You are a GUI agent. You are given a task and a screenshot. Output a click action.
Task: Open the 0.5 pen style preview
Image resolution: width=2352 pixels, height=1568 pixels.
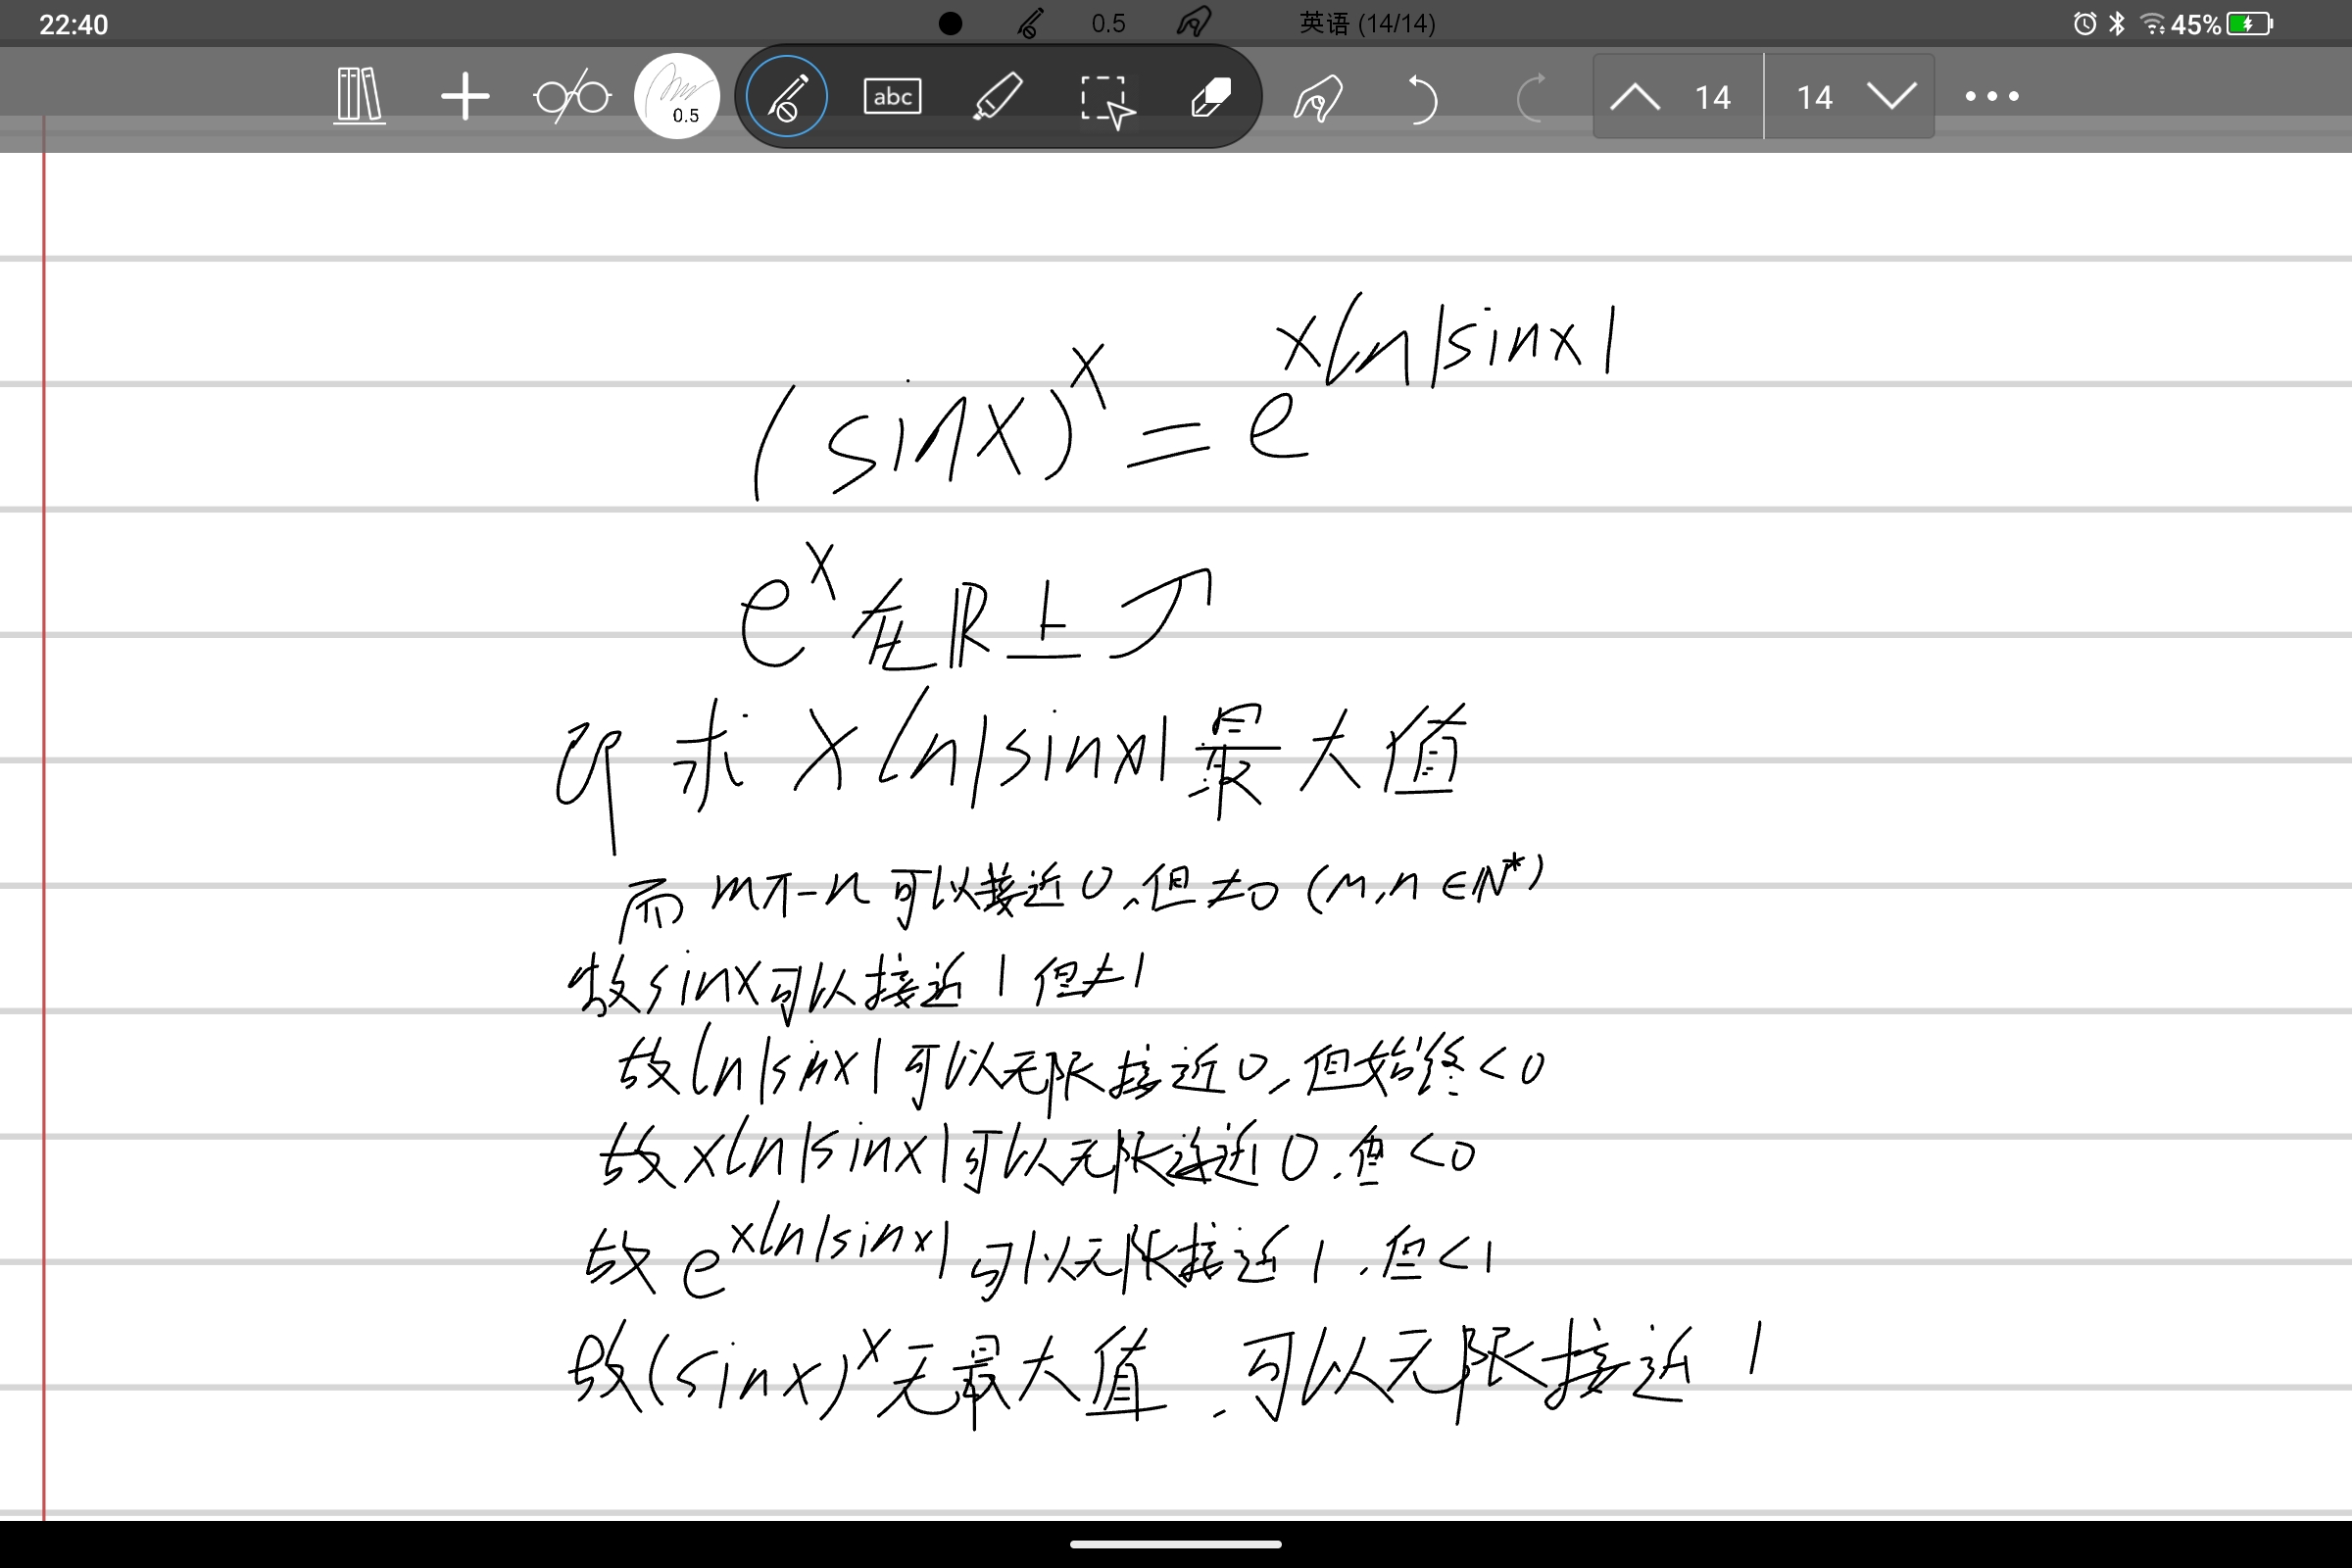pos(677,96)
